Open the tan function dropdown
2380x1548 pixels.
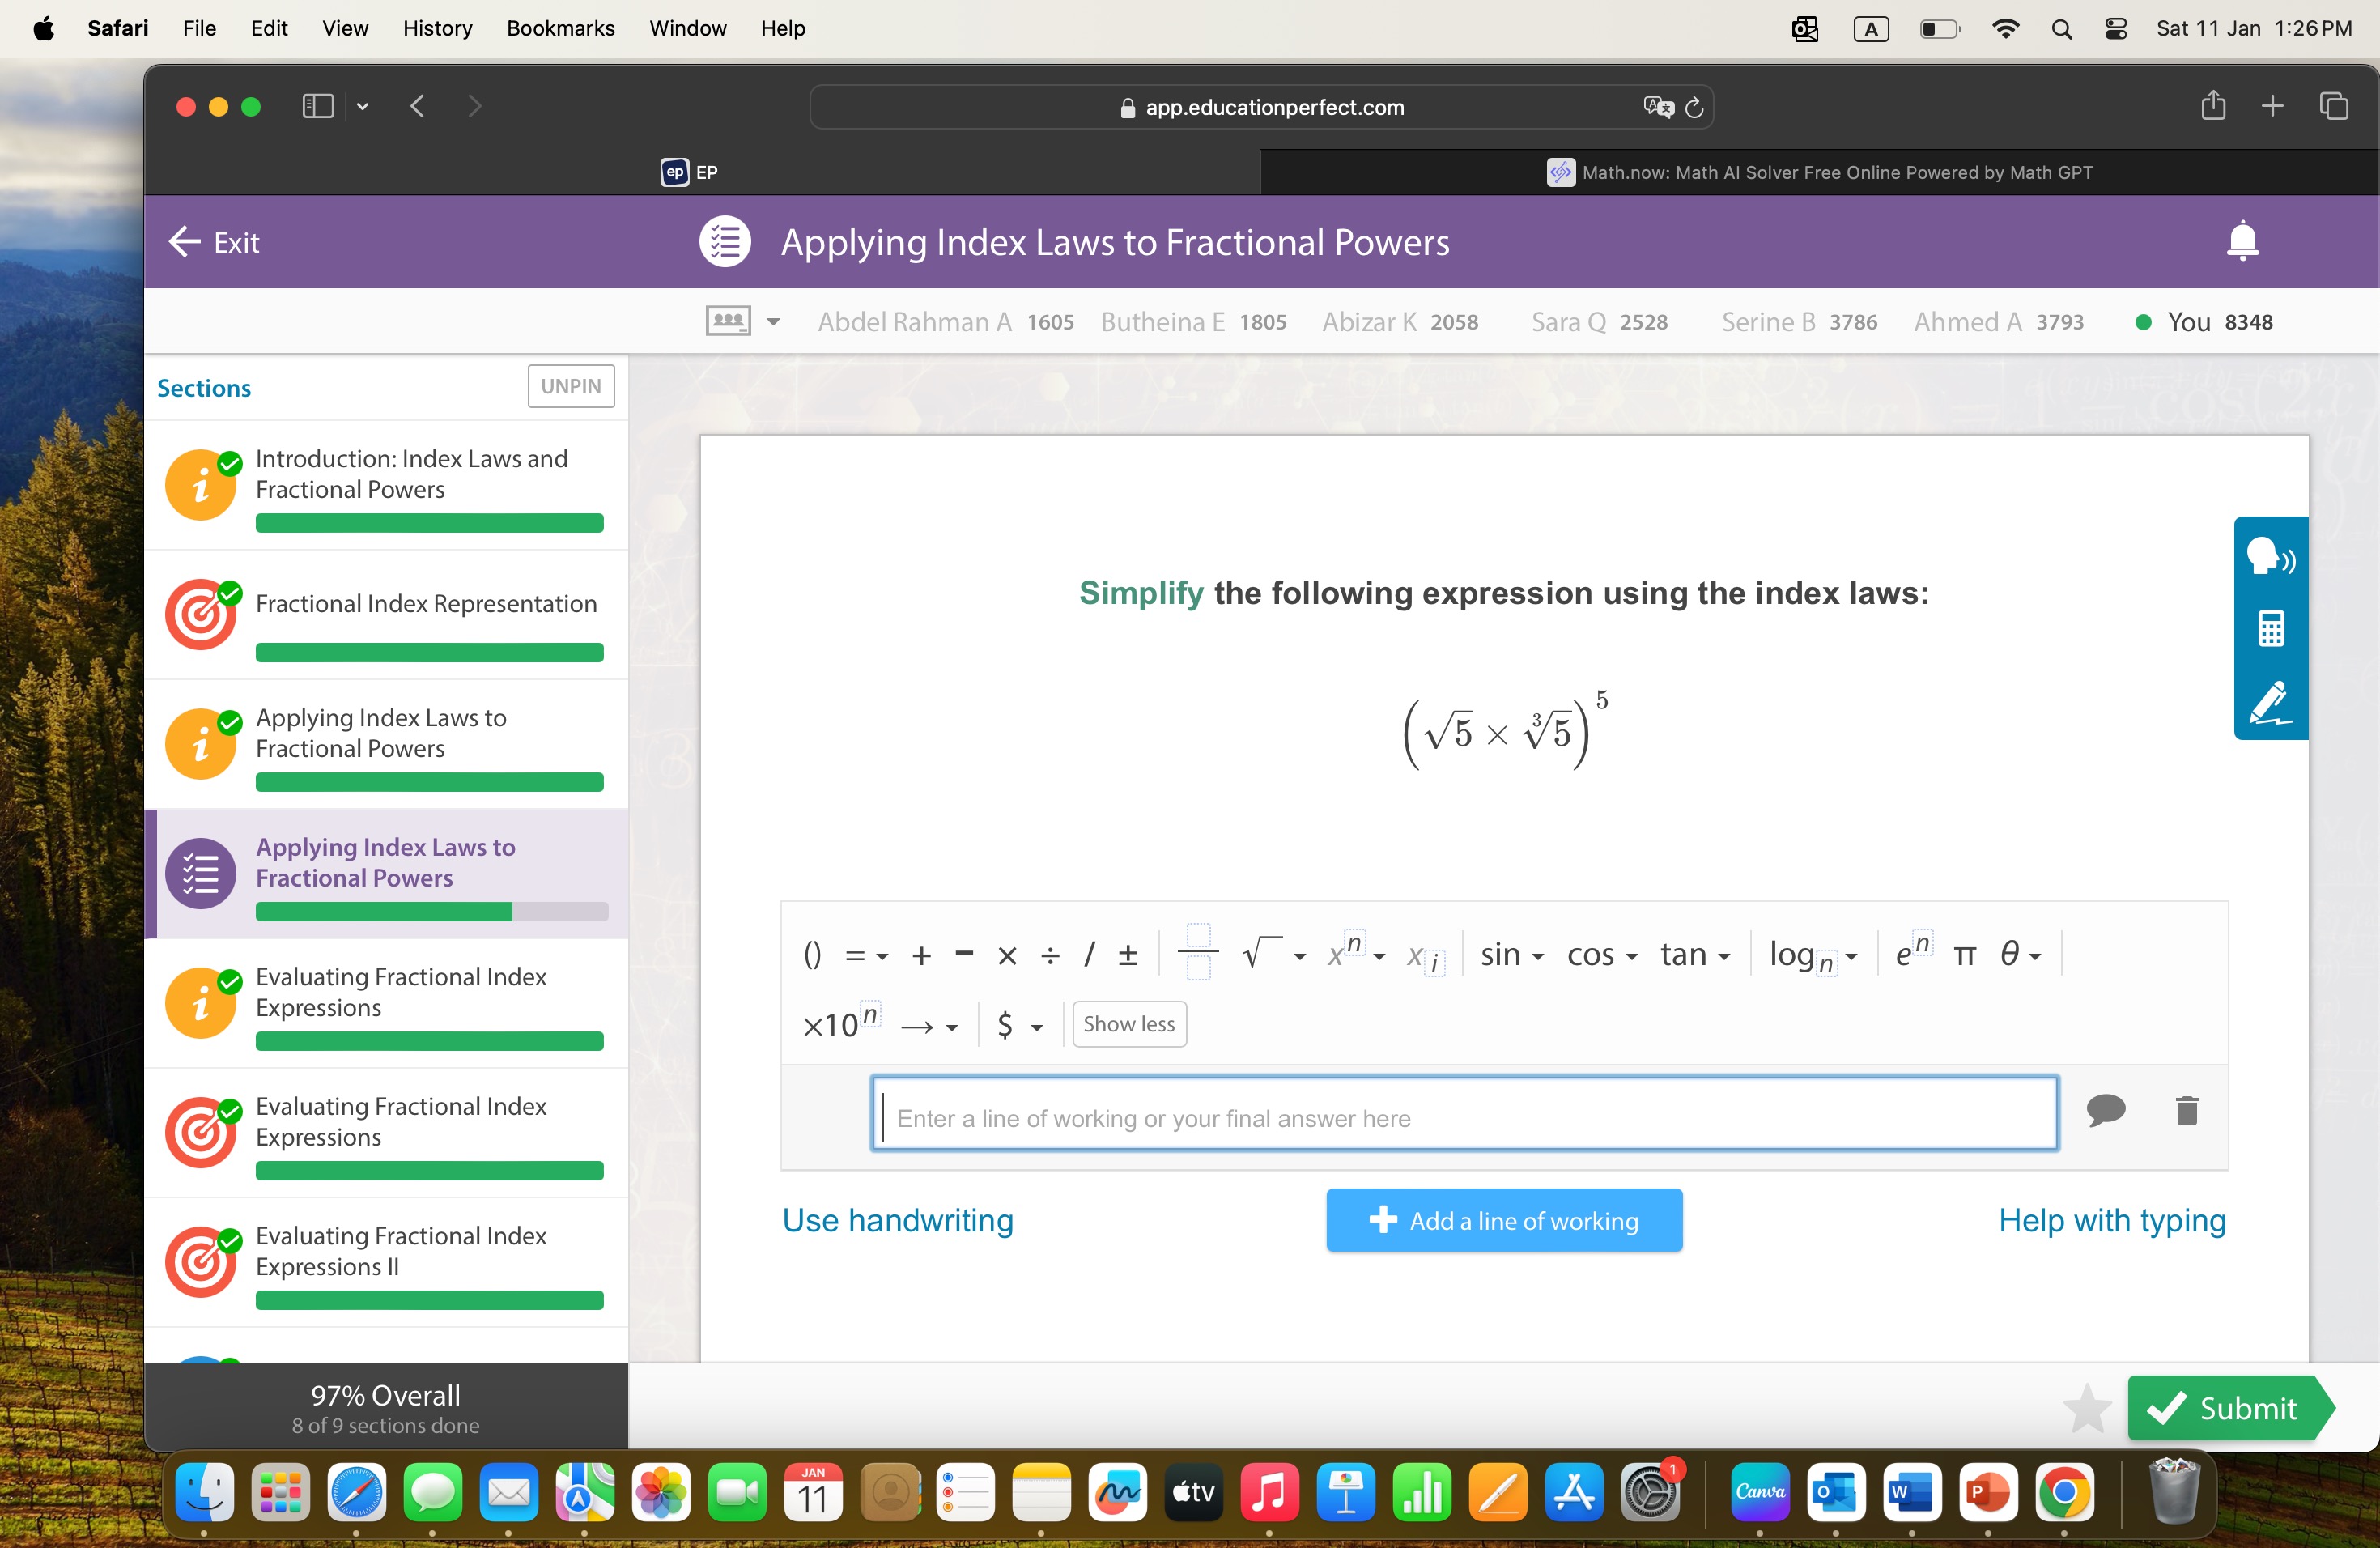point(1695,955)
